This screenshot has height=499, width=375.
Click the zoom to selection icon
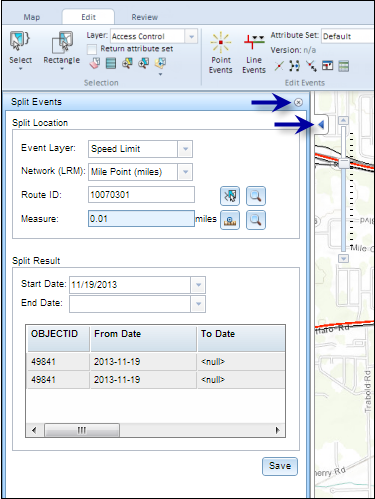coord(160,62)
